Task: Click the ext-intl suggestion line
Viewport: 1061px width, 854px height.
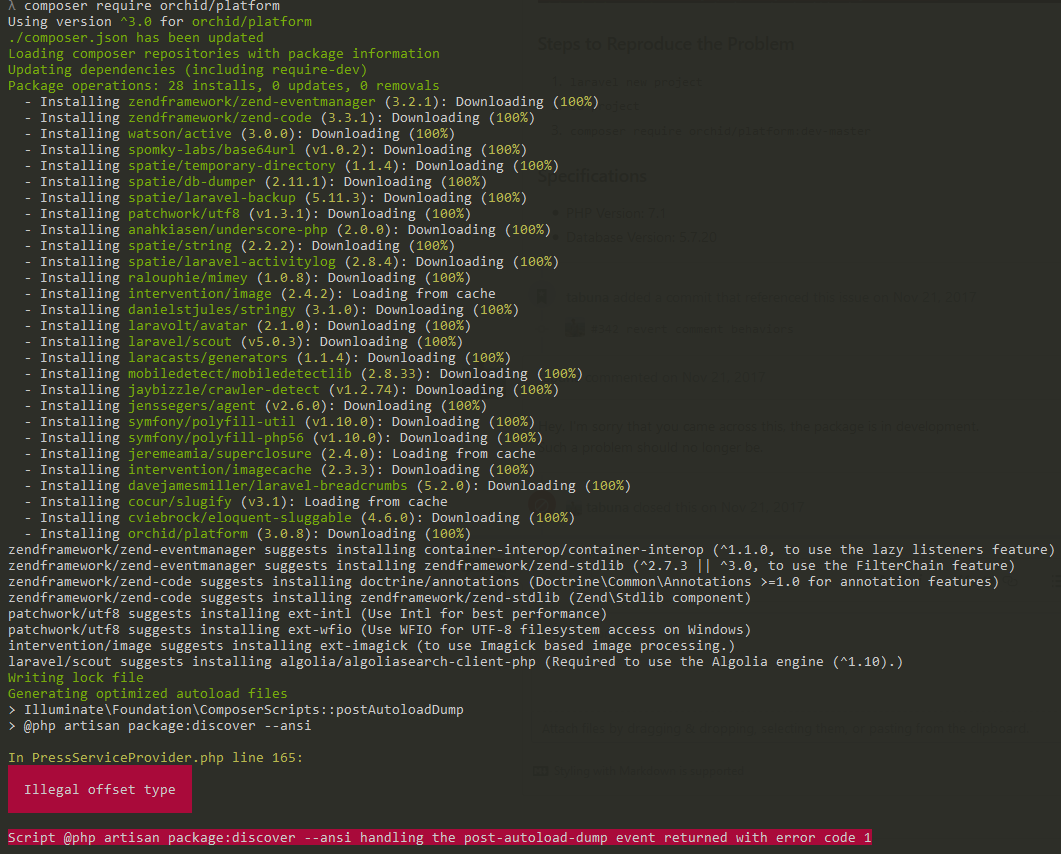Action: pyautogui.click(x=308, y=614)
